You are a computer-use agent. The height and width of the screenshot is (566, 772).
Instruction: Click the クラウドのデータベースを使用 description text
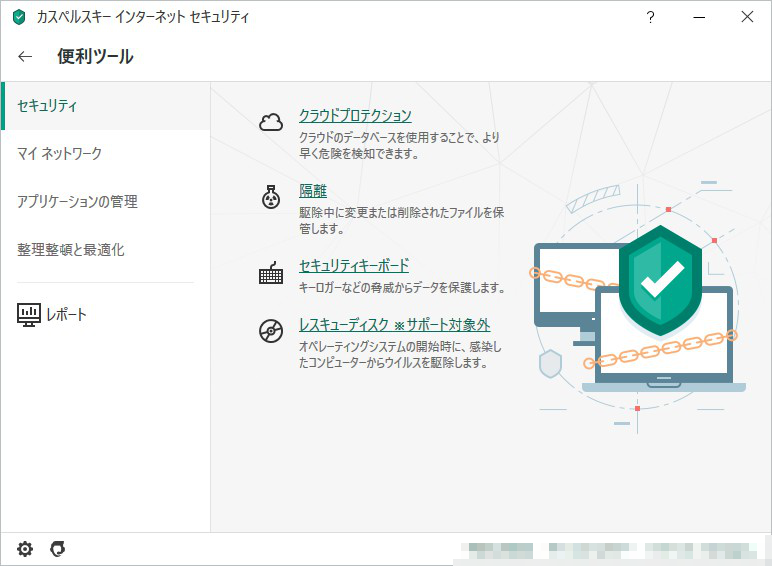399,145
